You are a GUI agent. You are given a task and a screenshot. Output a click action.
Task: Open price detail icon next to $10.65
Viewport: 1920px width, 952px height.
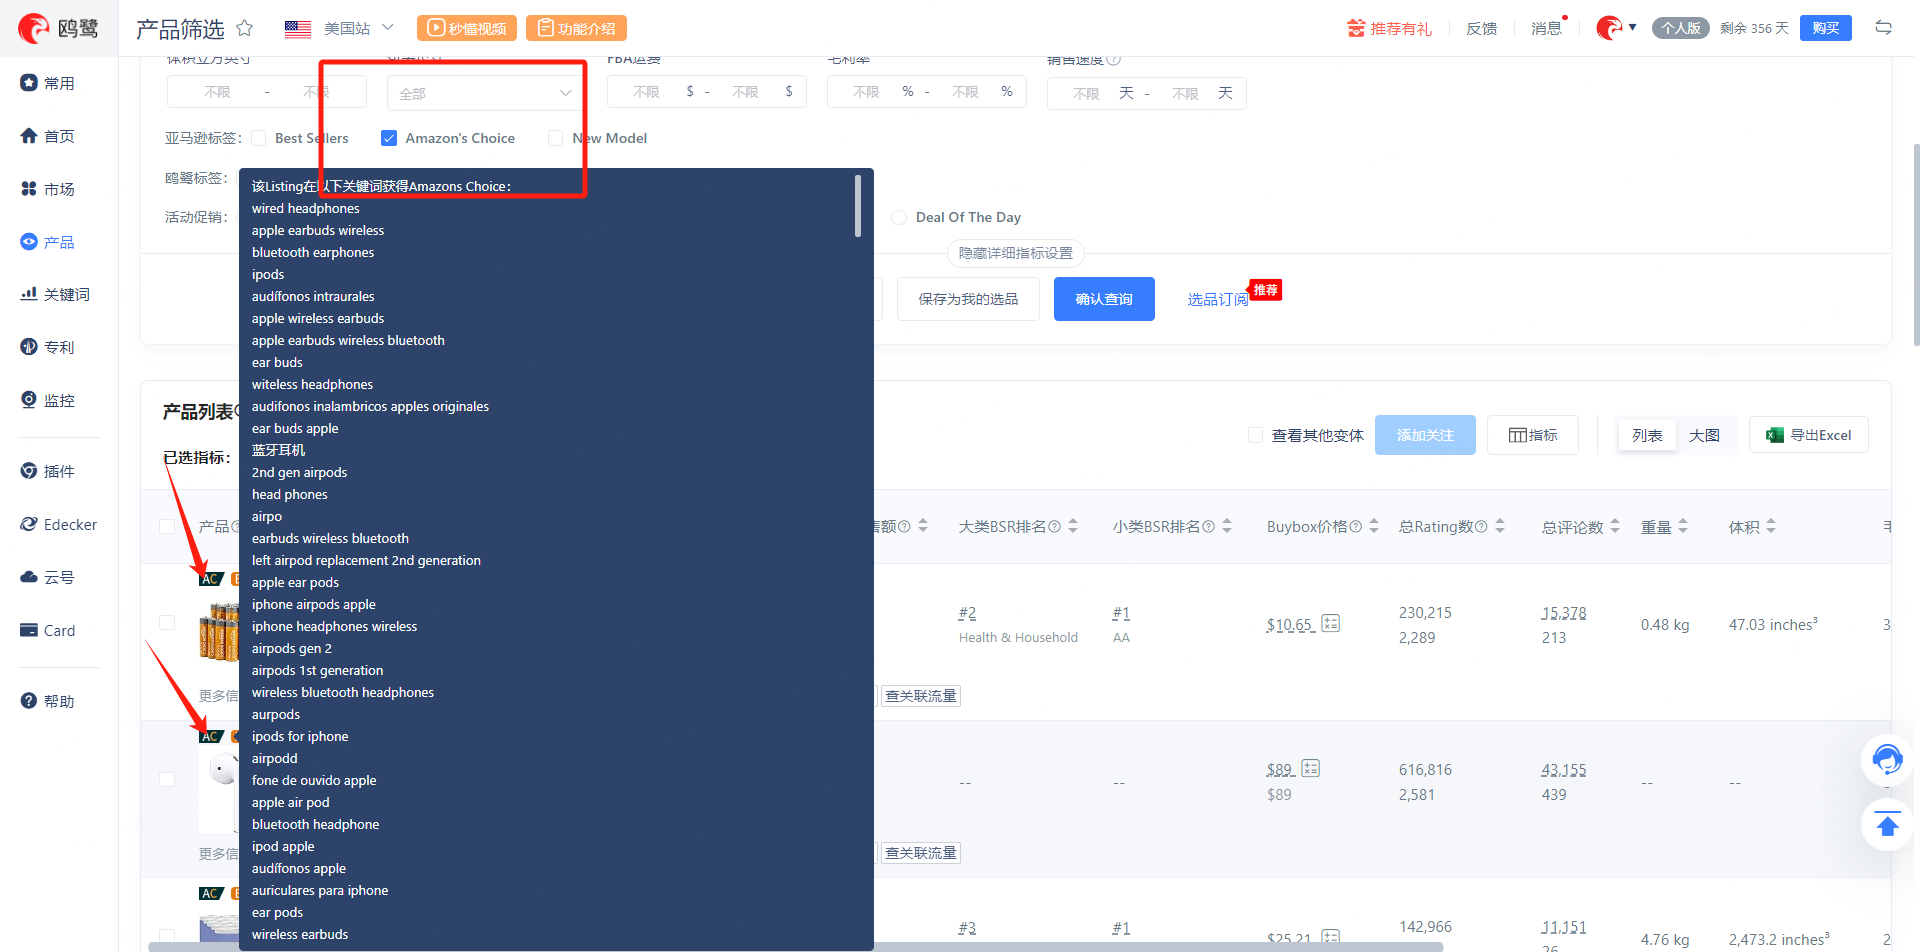tap(1330, 623)
